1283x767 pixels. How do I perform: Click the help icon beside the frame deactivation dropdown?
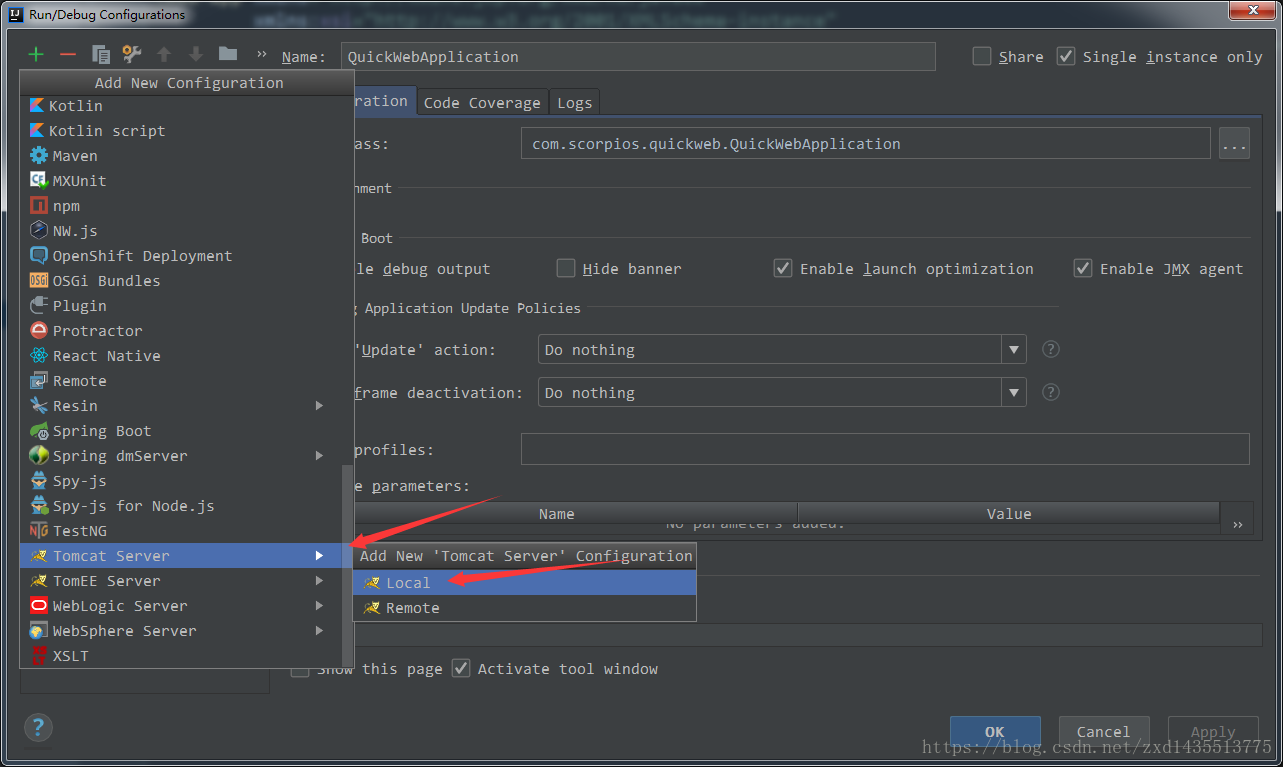coord(1051,392)
